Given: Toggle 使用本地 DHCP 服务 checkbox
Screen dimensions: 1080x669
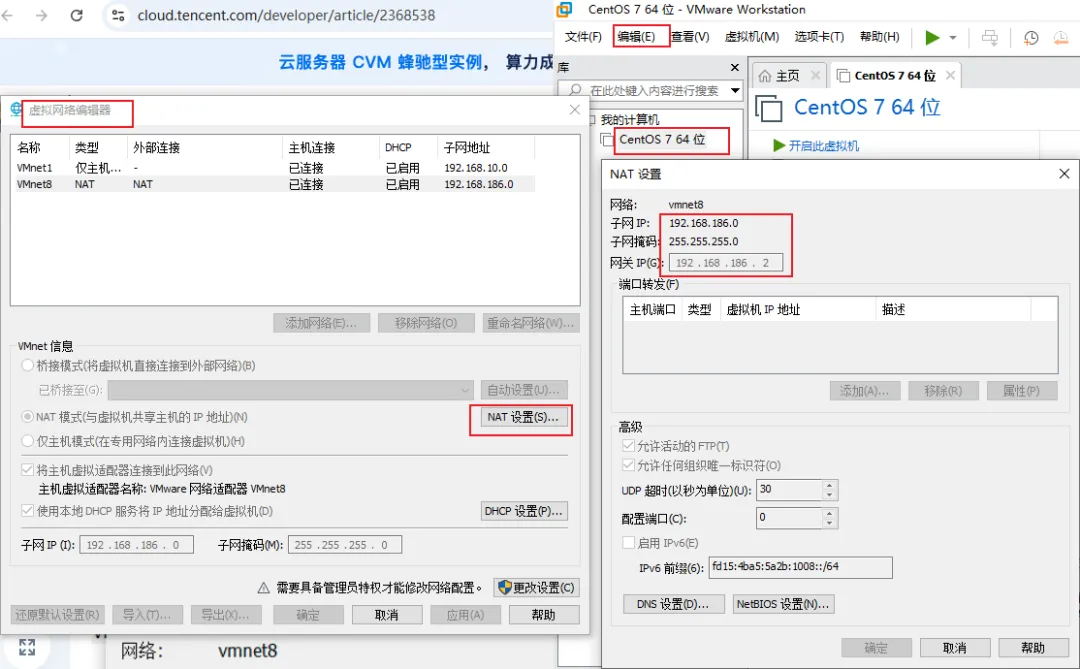Looking at the screenshot, I should [28, 511].
